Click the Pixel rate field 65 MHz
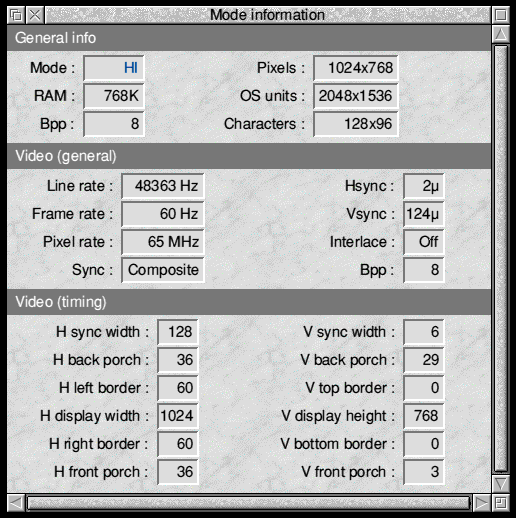 (x=163, y=242)
